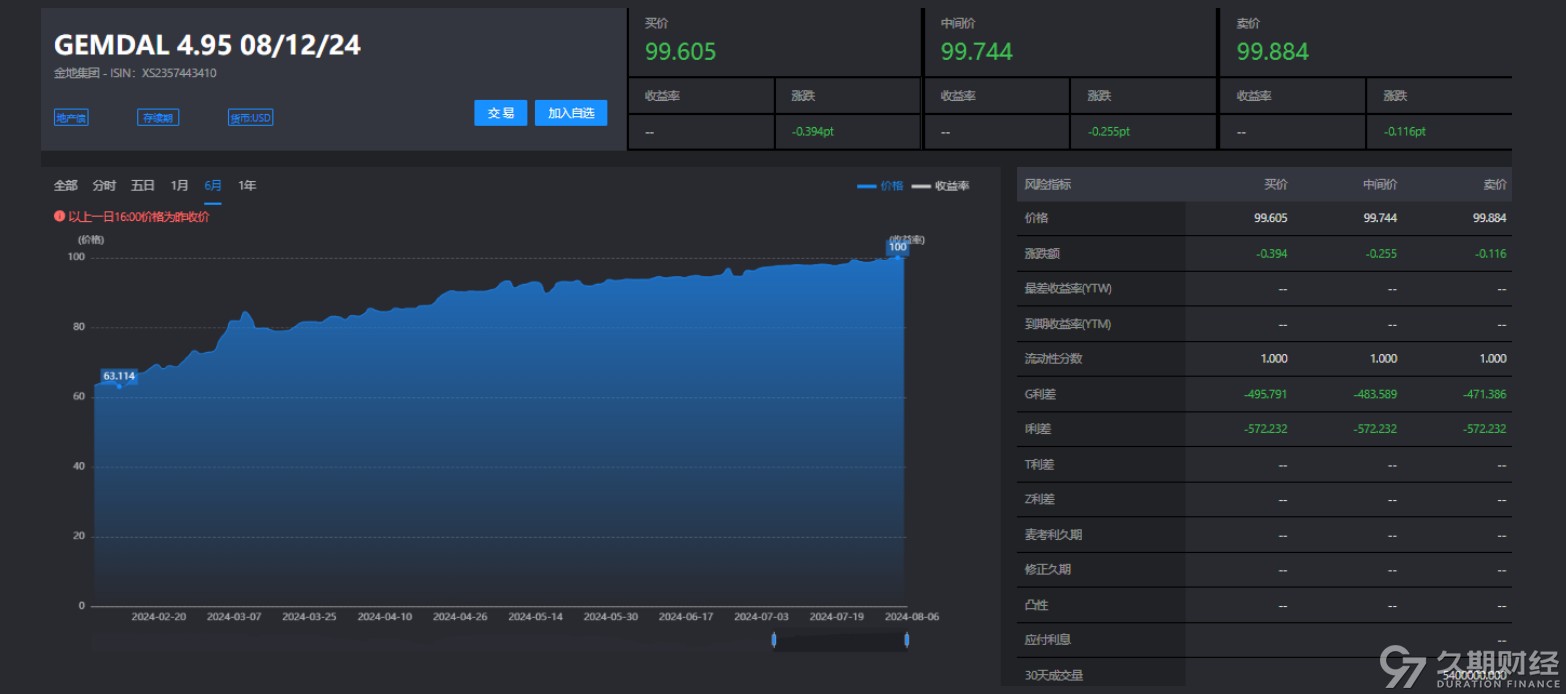Screen dimensions: 1566x694
Task: Select the 分时 chart tab
Action: click(x=104, y=185)
